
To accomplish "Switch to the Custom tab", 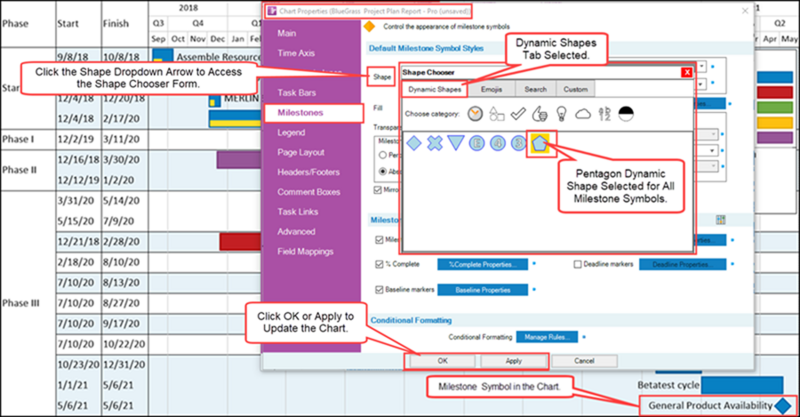I will point(576,89).
